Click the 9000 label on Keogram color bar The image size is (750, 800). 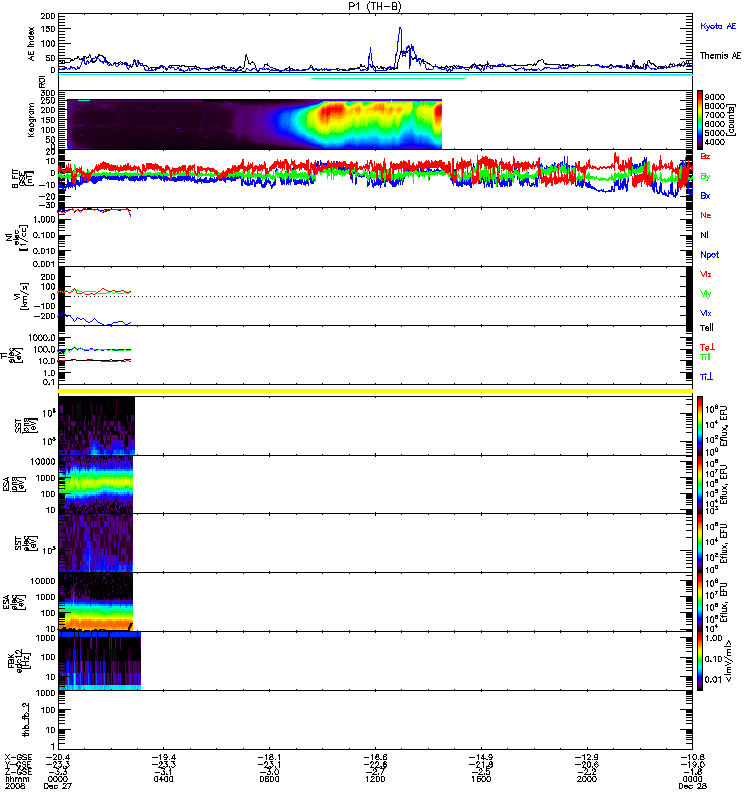[x=715, y=97]
